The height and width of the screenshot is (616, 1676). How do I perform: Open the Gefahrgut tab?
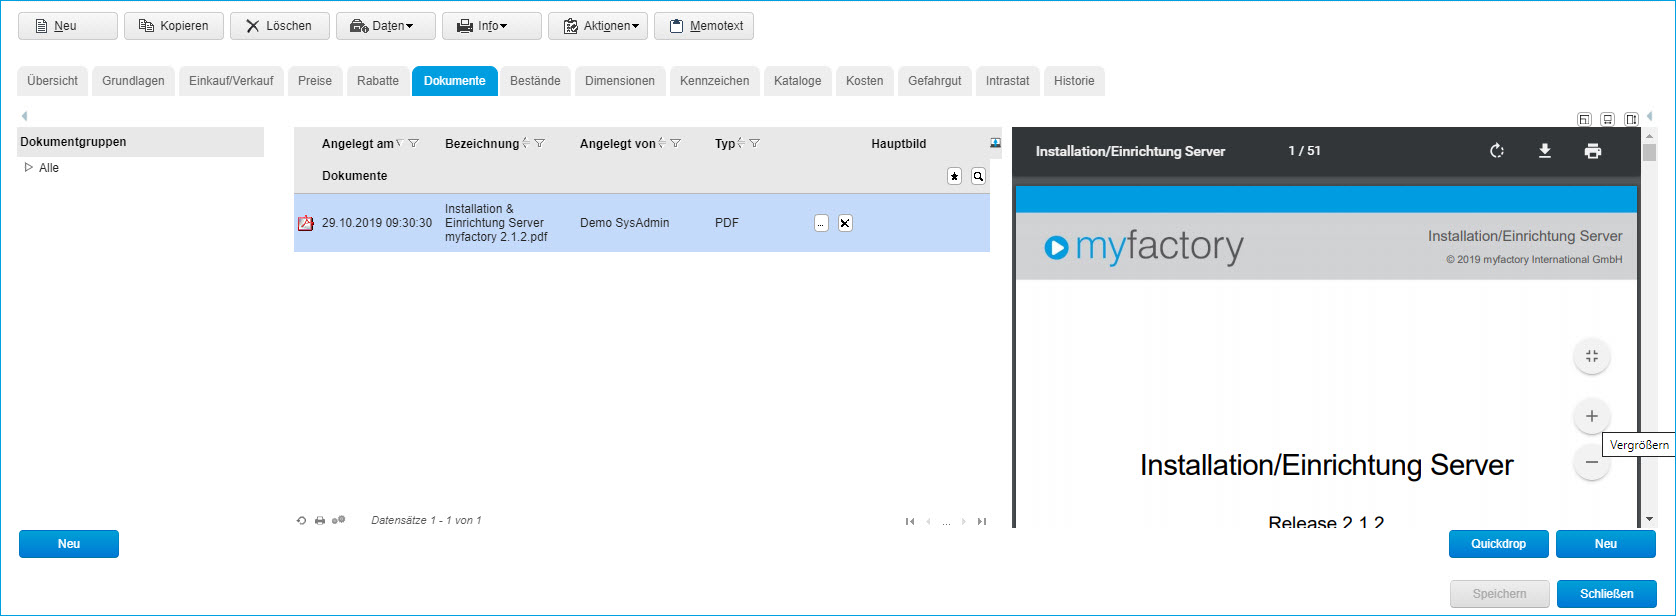[x=935, y=81]
